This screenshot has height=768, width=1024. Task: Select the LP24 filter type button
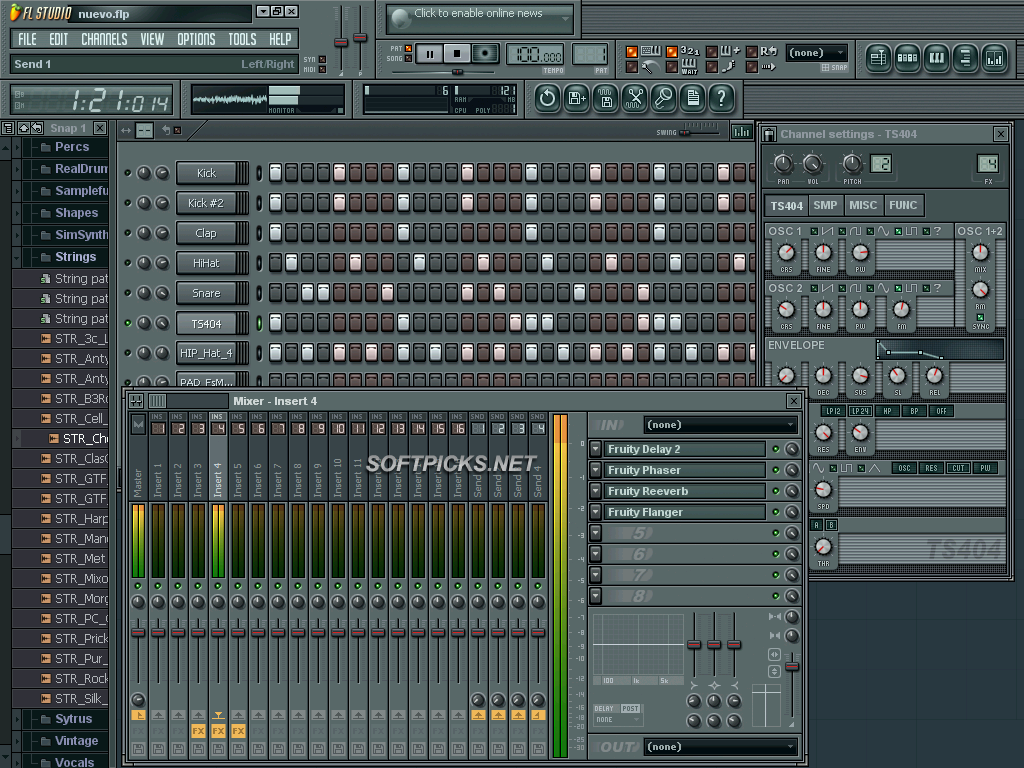(860, 411)
